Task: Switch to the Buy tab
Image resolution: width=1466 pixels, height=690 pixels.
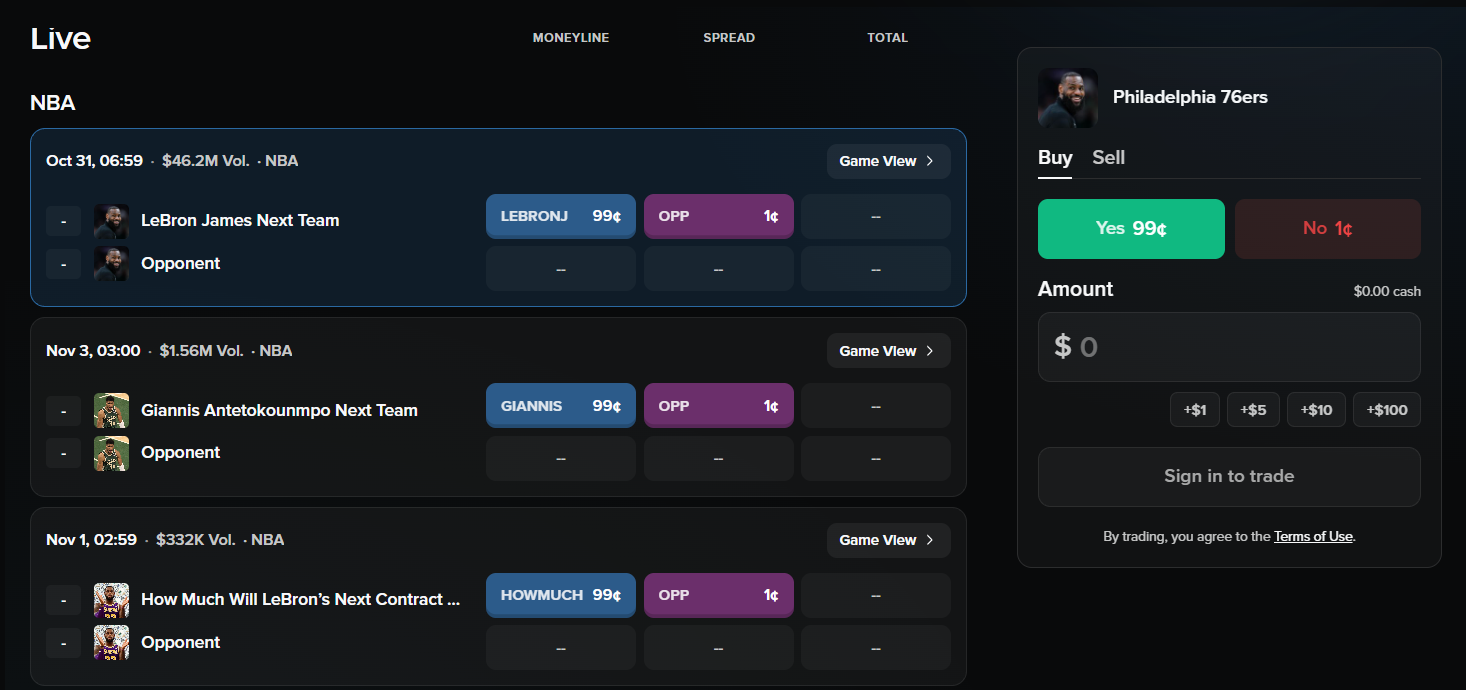Action: click(1055, 158)
